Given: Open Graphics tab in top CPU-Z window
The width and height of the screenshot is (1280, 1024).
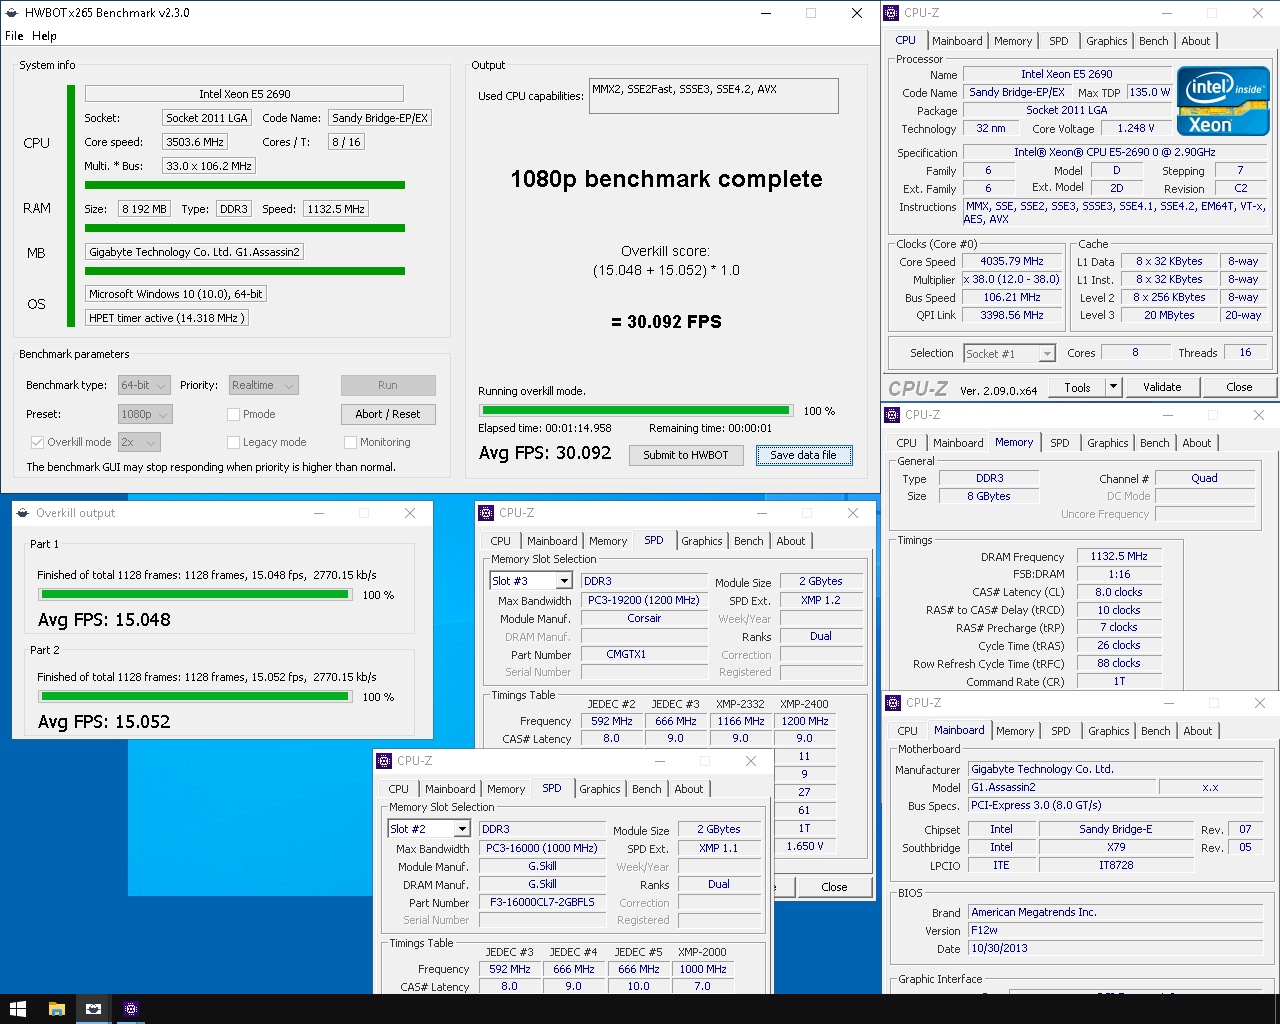Looking at the screenshot, I should pos(1107,41).
